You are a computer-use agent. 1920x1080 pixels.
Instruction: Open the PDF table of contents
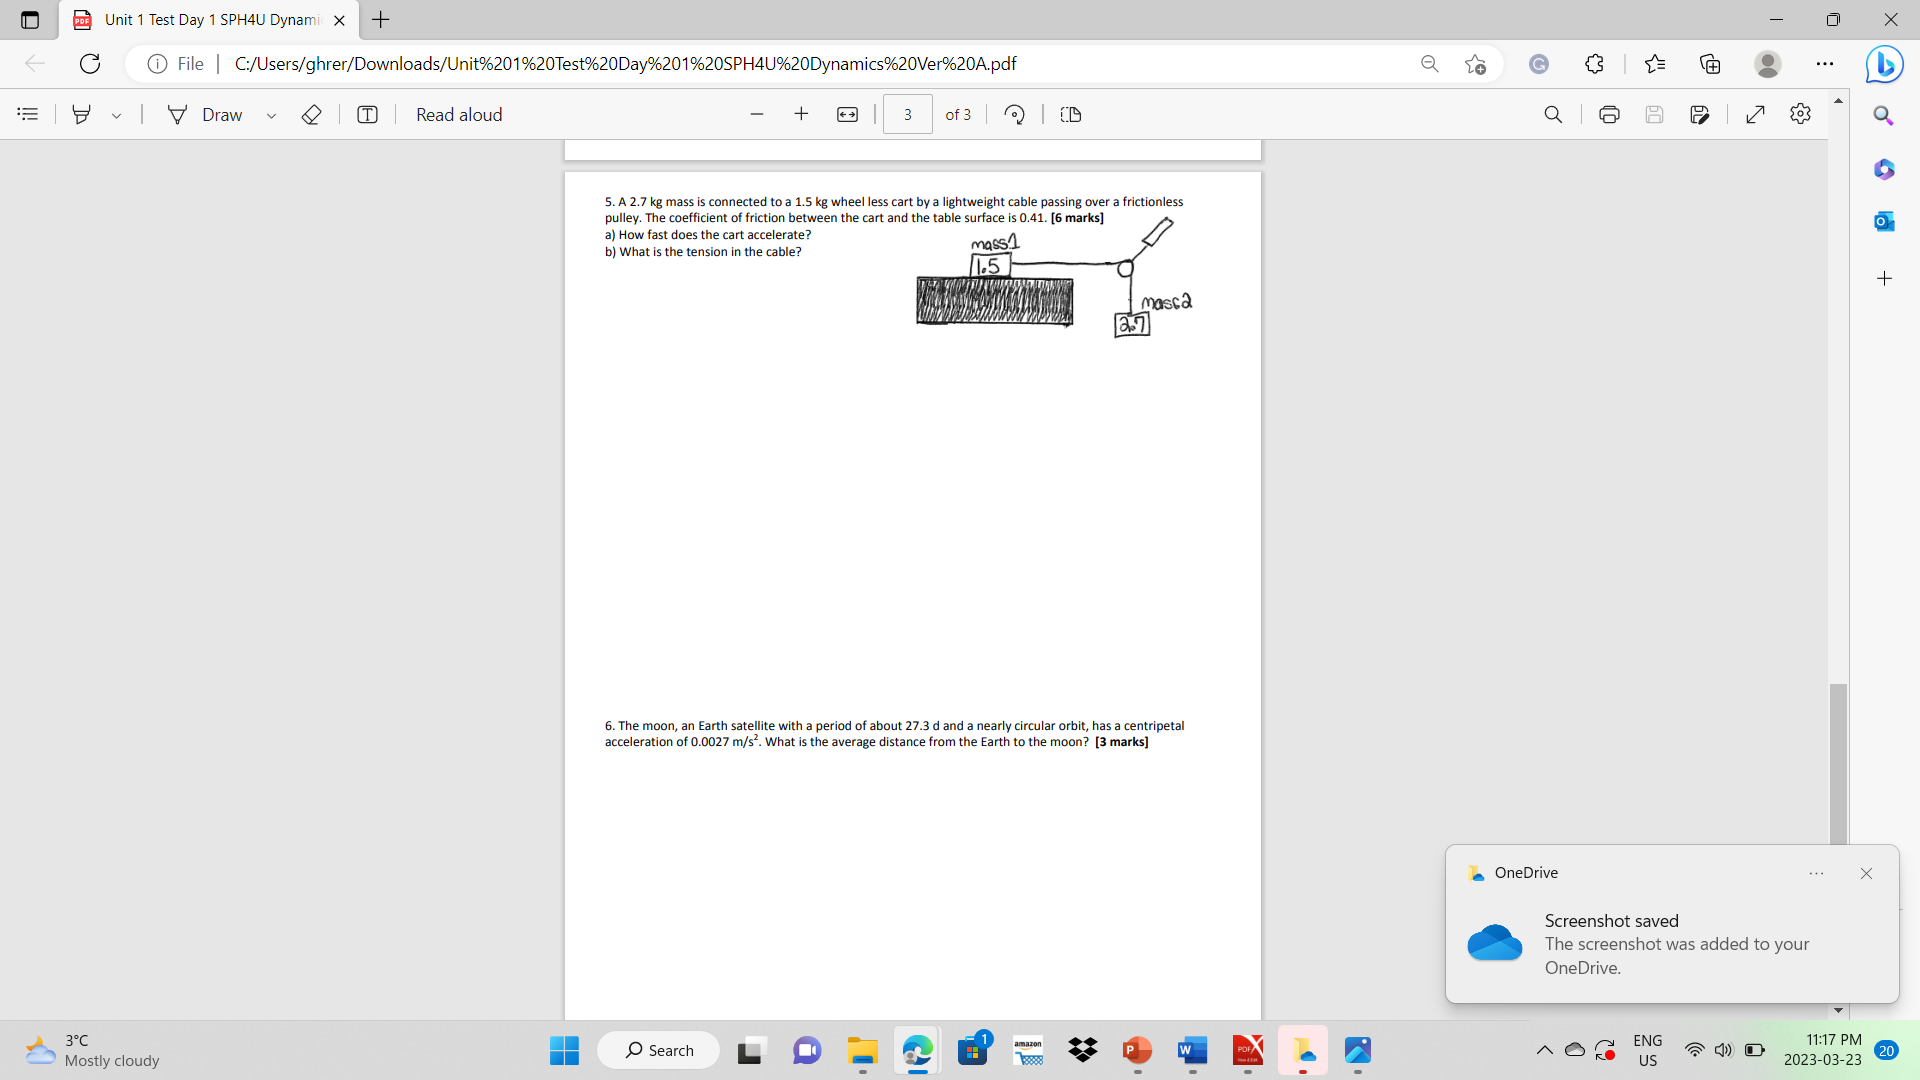click(x=27, y=114)
